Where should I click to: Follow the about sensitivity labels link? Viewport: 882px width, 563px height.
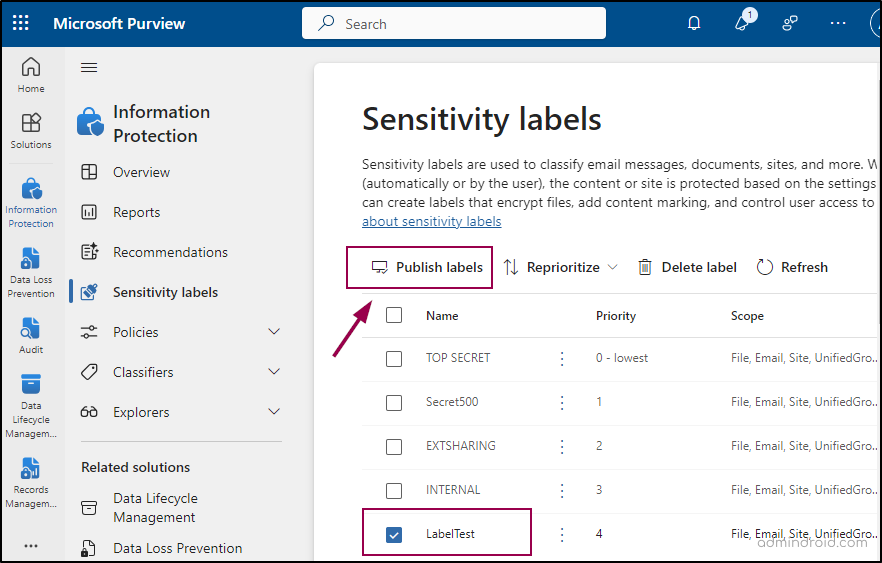pyautogui.click(x=431, y=221)
